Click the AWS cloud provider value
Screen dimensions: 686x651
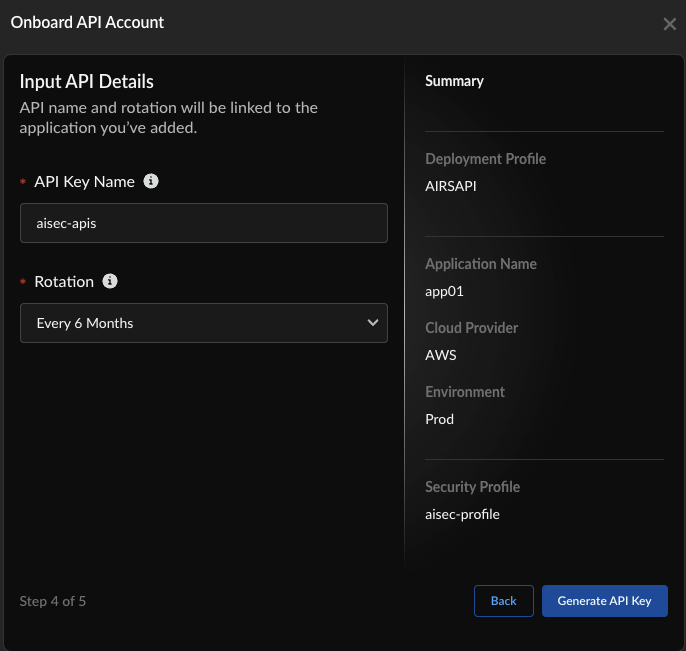point(440,355)
